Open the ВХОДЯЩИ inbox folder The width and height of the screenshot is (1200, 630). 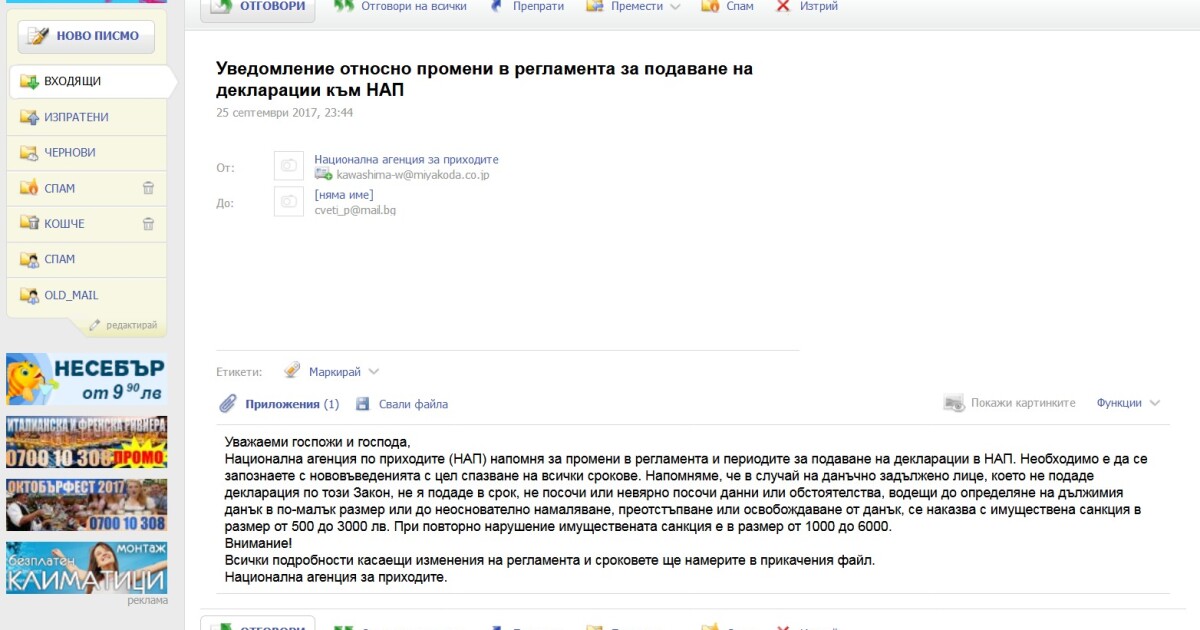point(88,82)
